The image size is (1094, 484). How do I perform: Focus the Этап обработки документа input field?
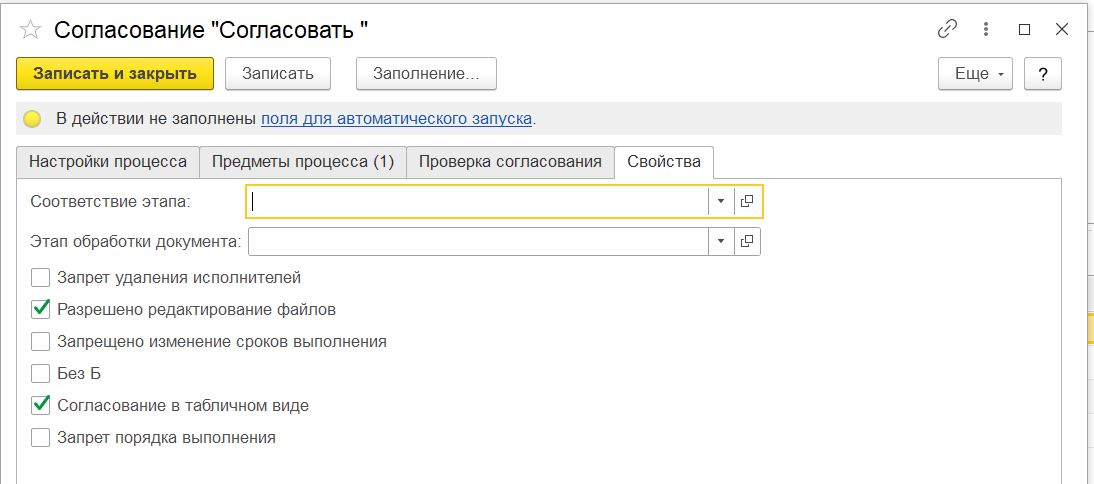click(x=479, y=241)
